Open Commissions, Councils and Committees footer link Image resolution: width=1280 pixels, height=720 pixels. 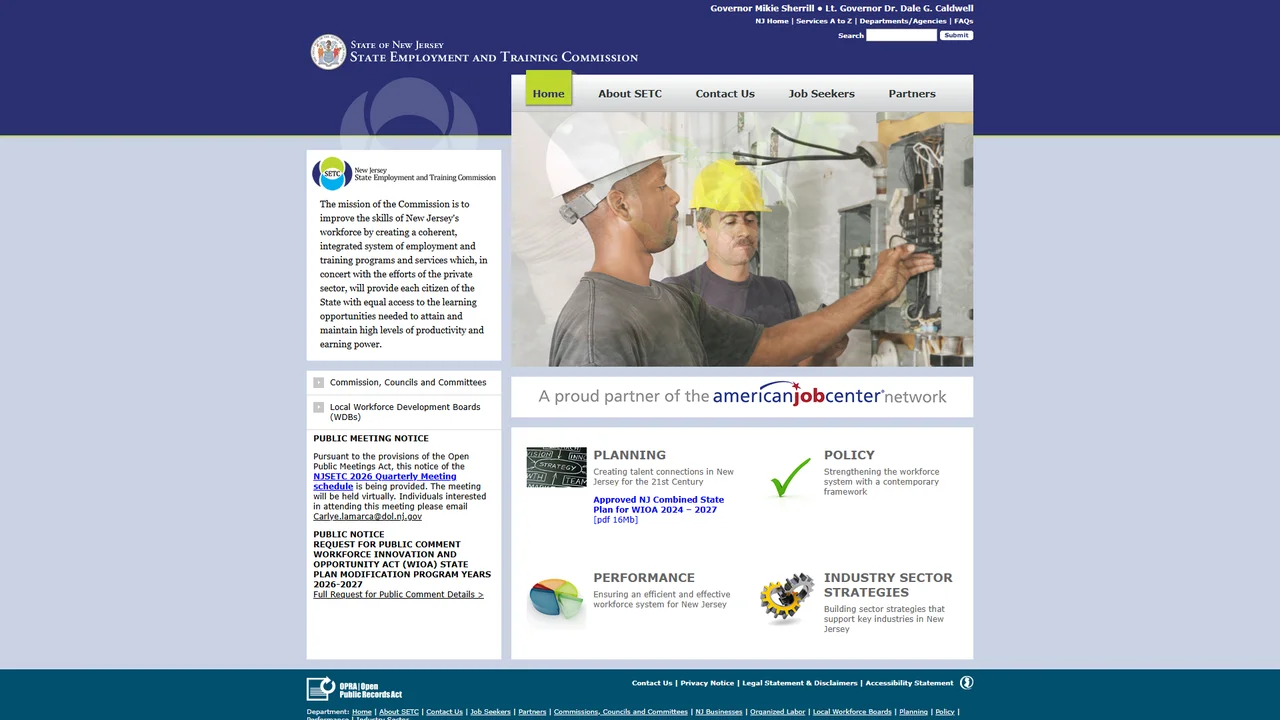[x=621, y=712]
